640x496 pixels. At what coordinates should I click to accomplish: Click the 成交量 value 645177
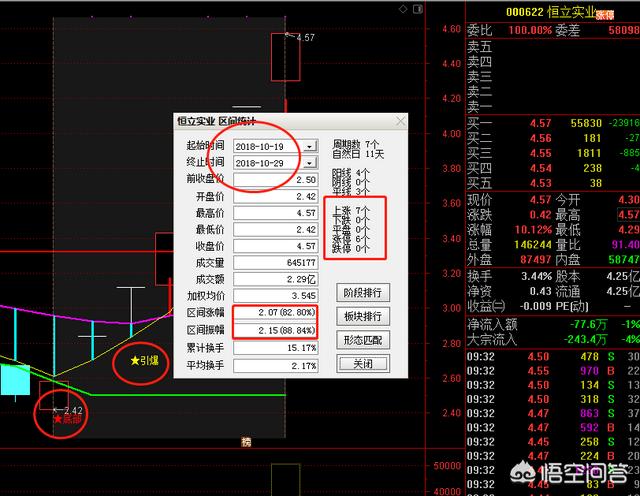[276, 262]
